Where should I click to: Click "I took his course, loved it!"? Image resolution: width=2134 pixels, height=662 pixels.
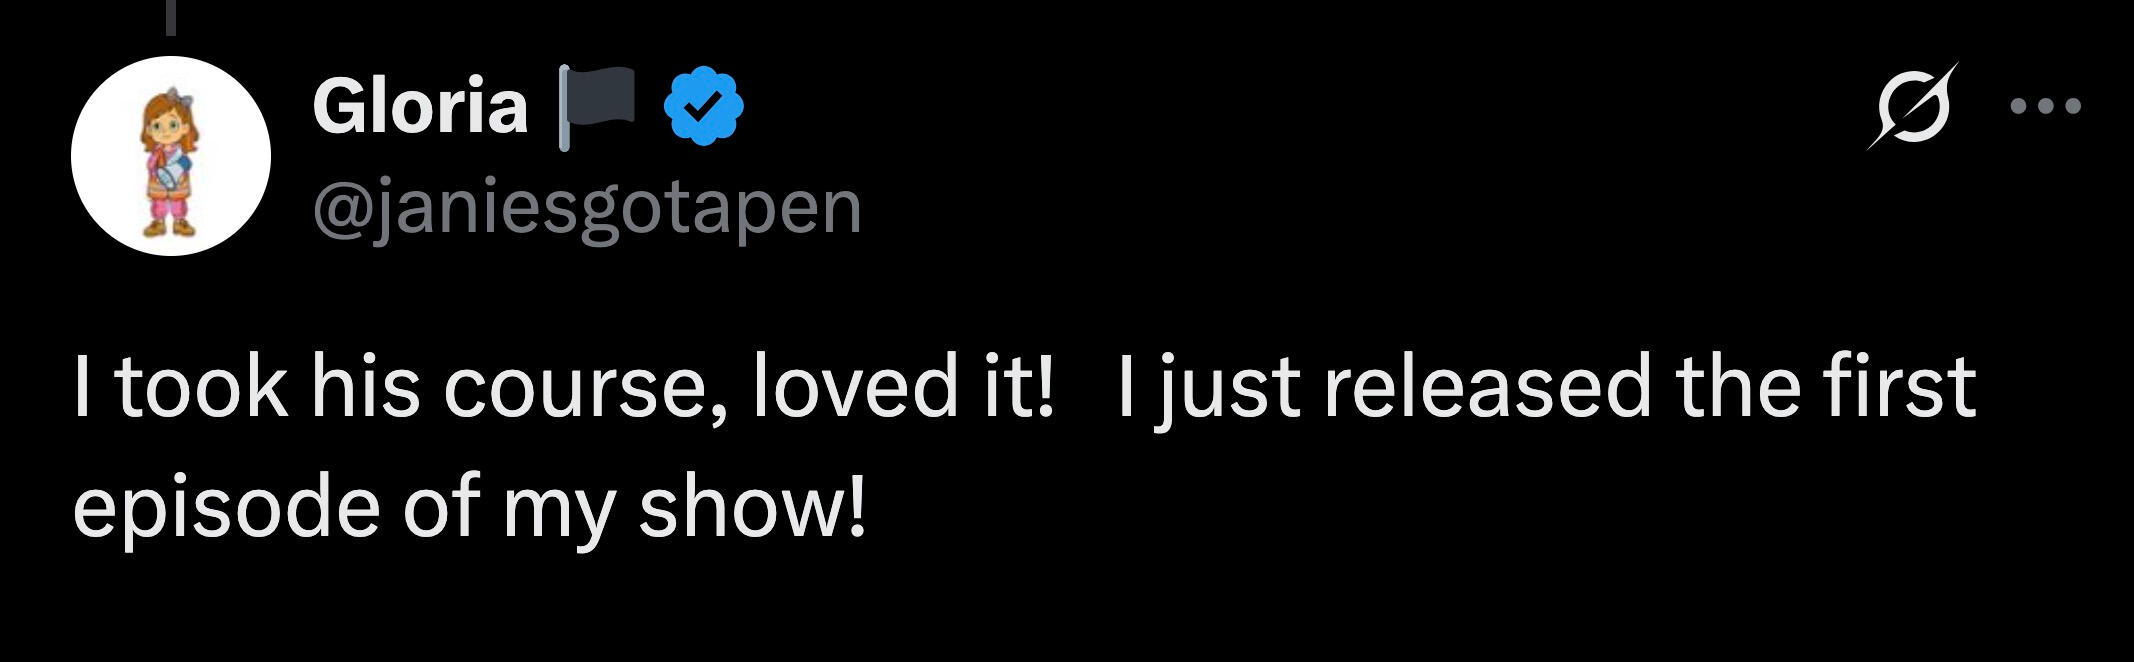click(x=563, y=388)
